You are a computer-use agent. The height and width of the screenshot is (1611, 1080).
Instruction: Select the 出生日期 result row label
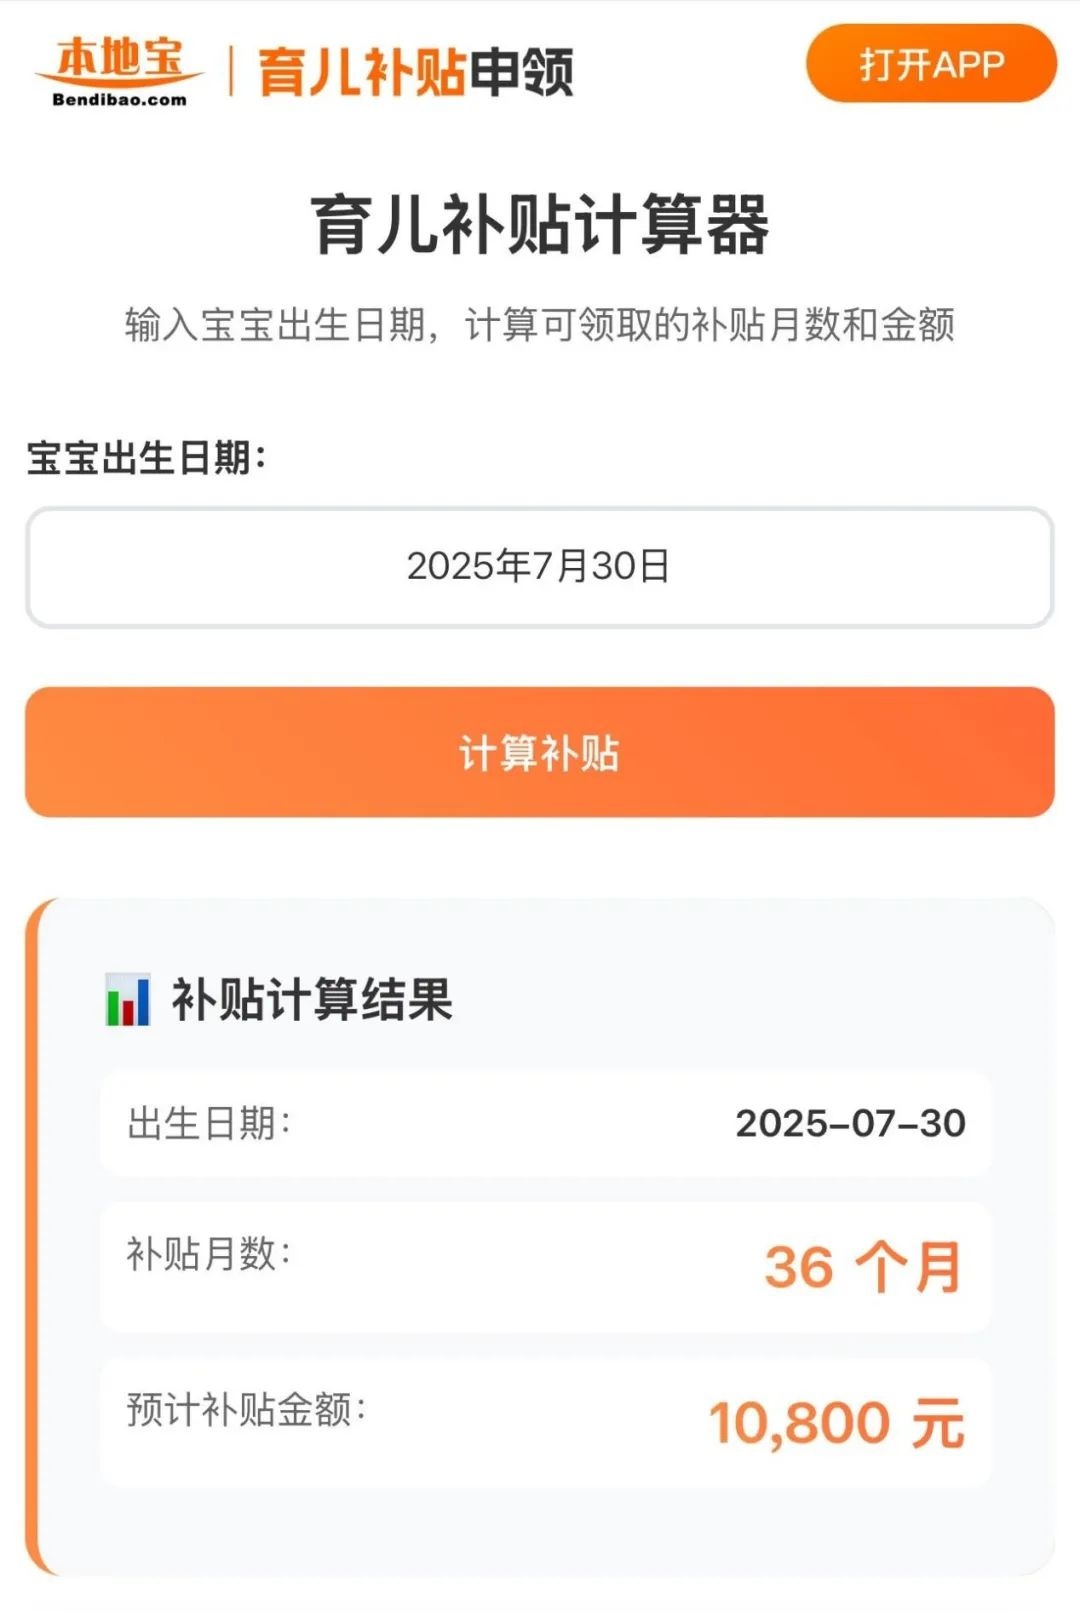[x=209, y=1123]
